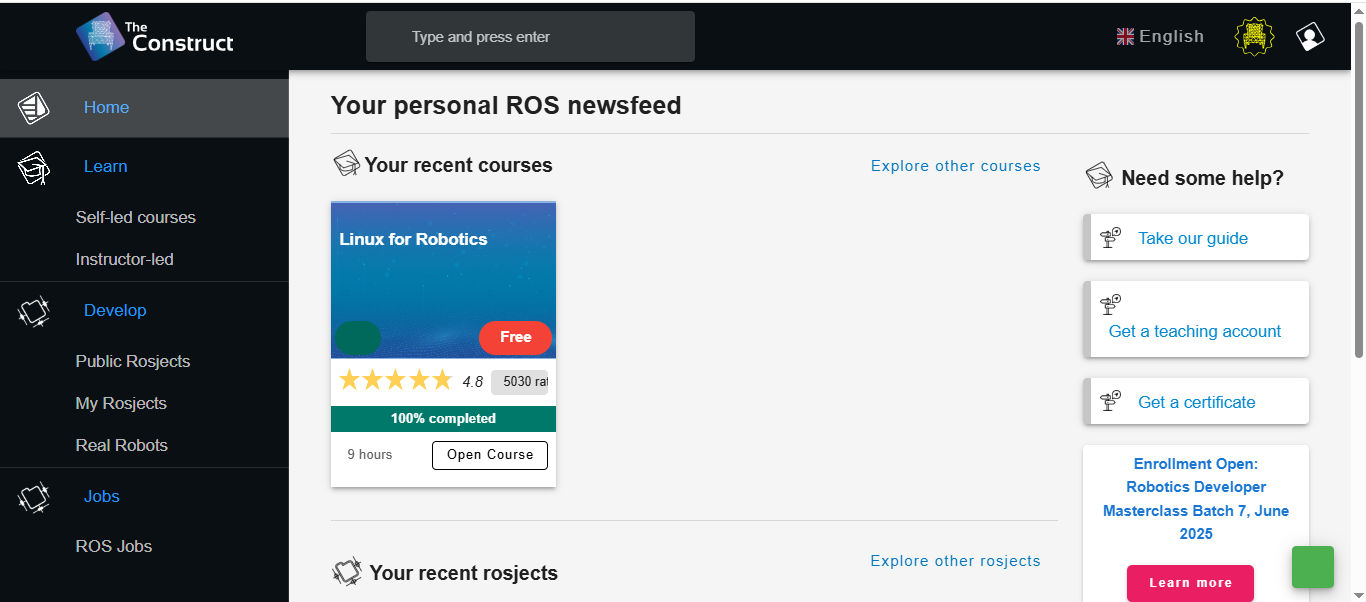
Task: Click the Home newspaper icon in sidebar
Action: tap(33, 107)
